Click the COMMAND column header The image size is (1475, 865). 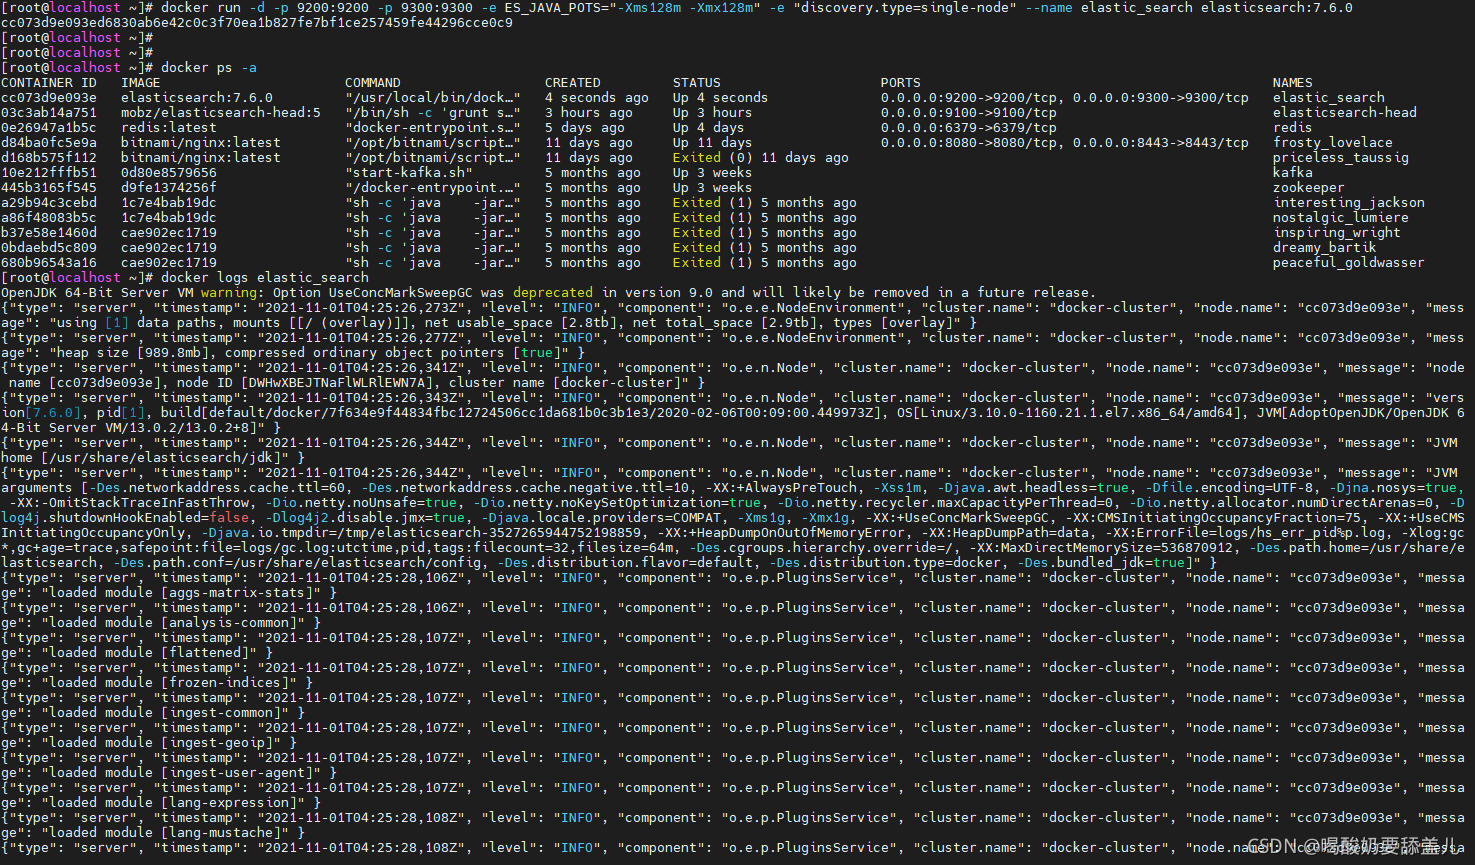(373, 83)
